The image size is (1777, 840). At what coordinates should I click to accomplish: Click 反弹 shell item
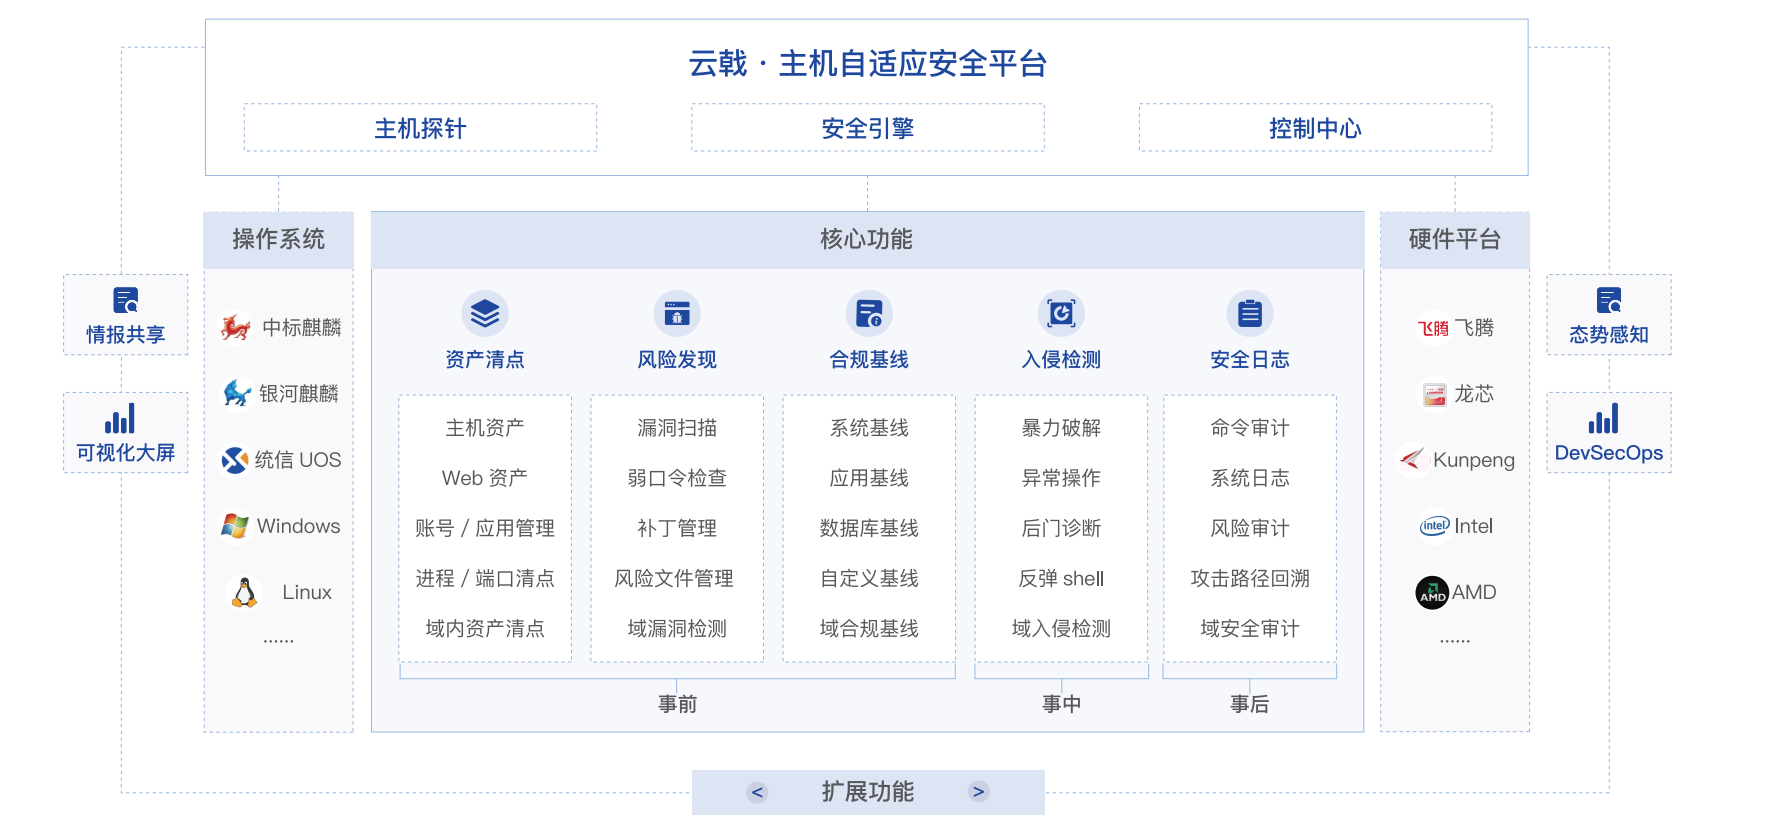[x=1061, y=578]
